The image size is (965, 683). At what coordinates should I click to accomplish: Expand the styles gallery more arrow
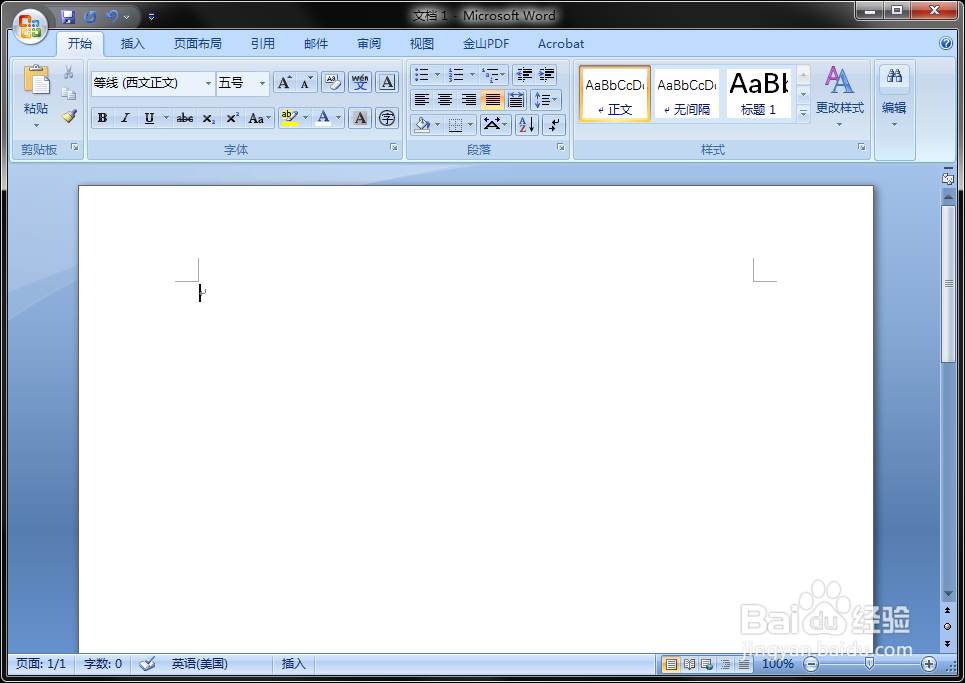tap(803, 114)
